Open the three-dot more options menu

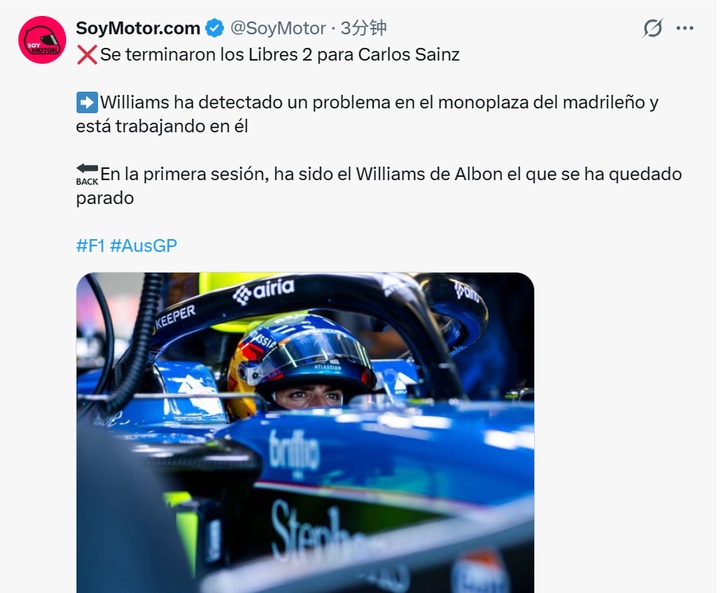[685, 28]
